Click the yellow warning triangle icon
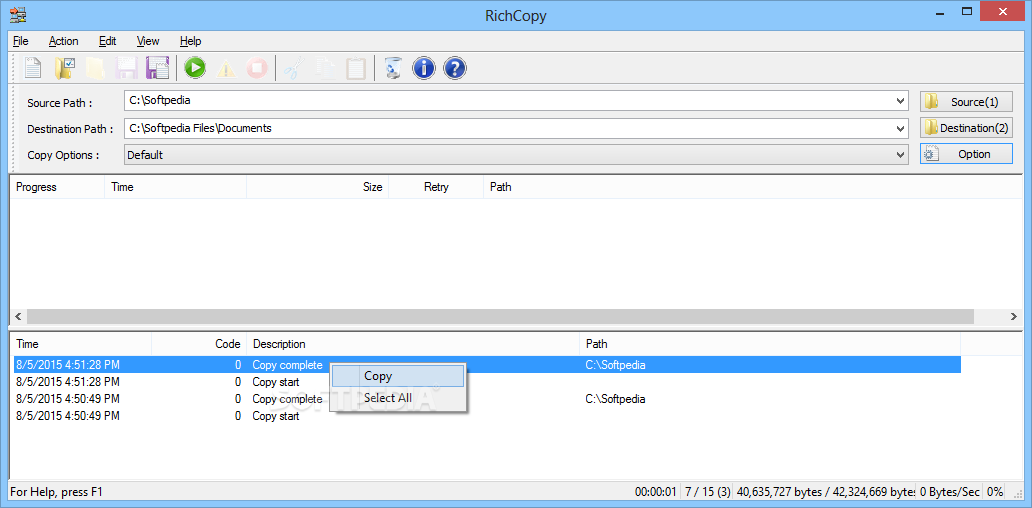The height and width of the screenshot is (508, 1032). [226, 68]
